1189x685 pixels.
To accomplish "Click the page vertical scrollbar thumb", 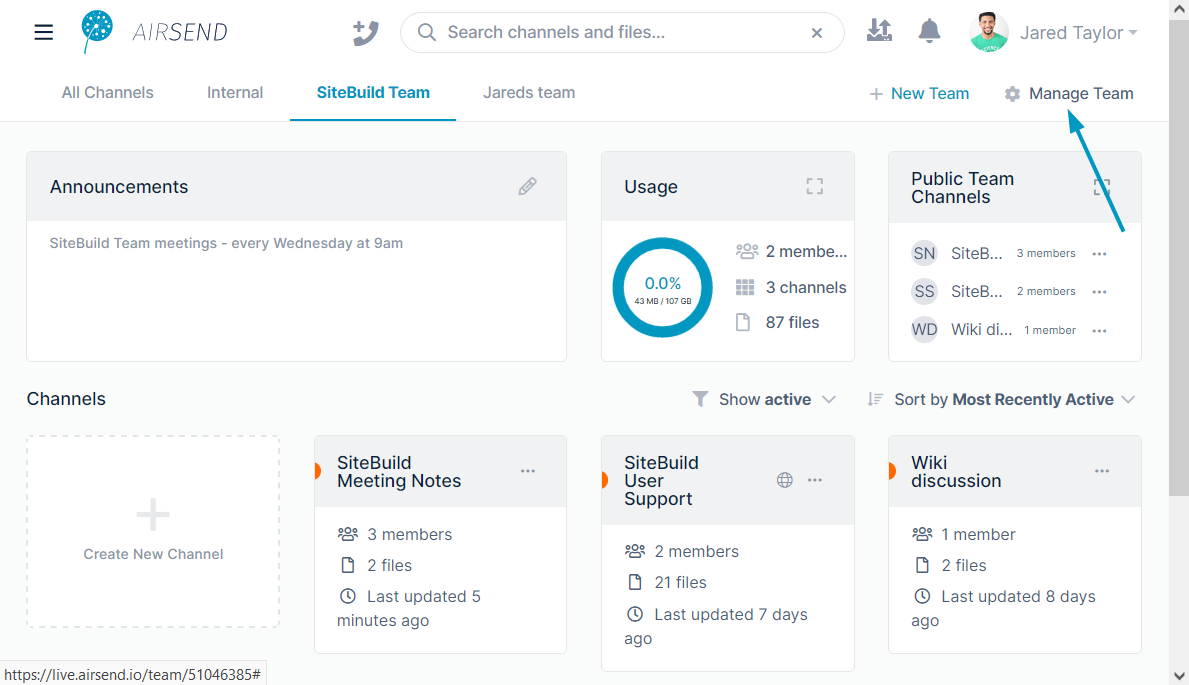I will tap(1178, 258).
